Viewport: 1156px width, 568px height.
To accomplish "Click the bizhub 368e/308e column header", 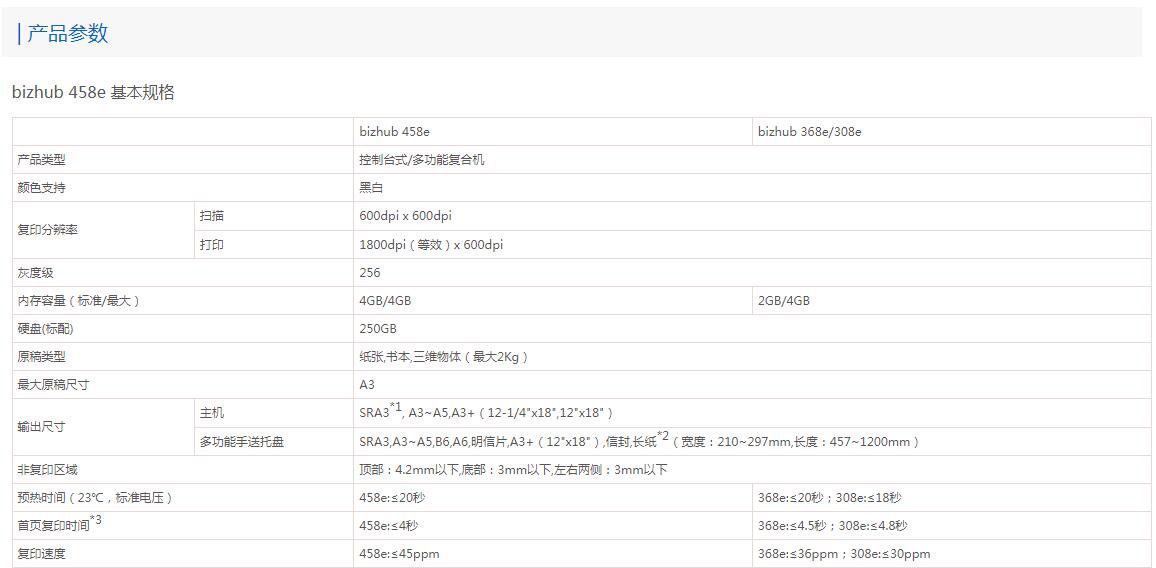I will 809,132.
